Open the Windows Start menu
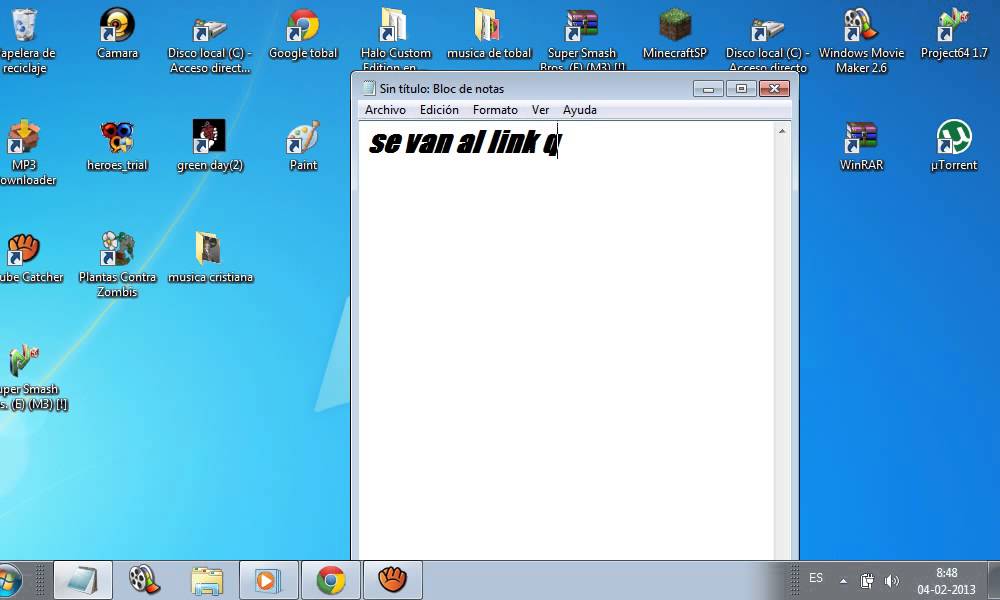1000x600 pixels. [x=9, y=580]
